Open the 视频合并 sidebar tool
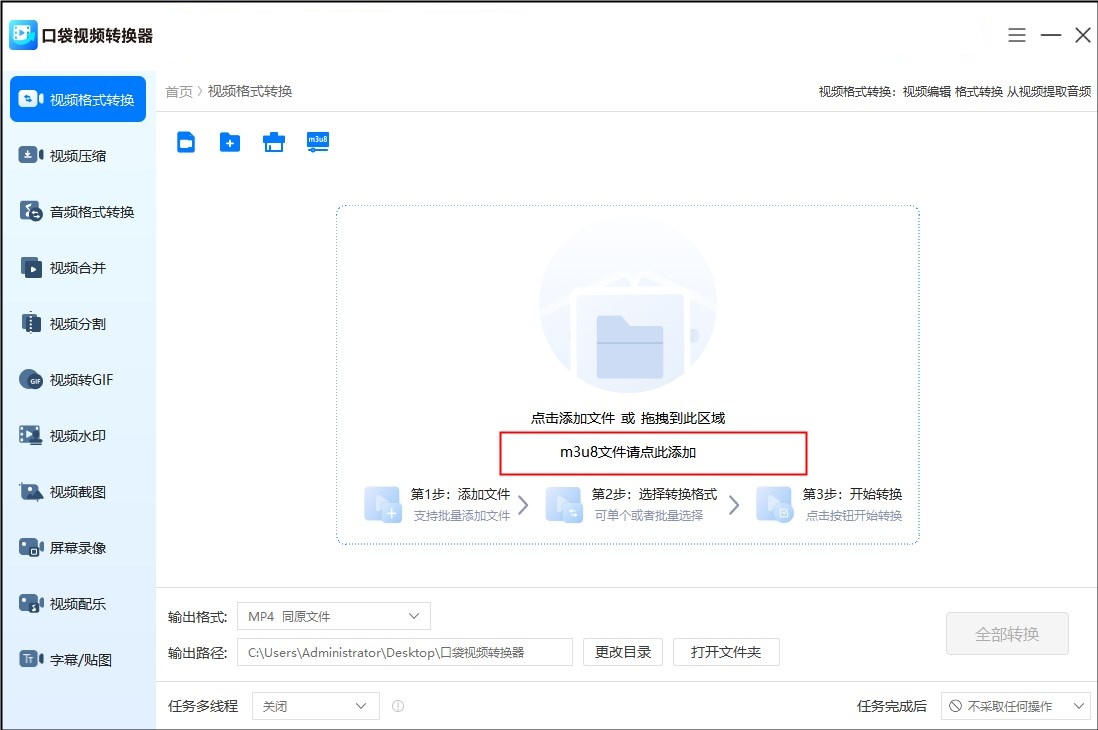 point(80,267)
